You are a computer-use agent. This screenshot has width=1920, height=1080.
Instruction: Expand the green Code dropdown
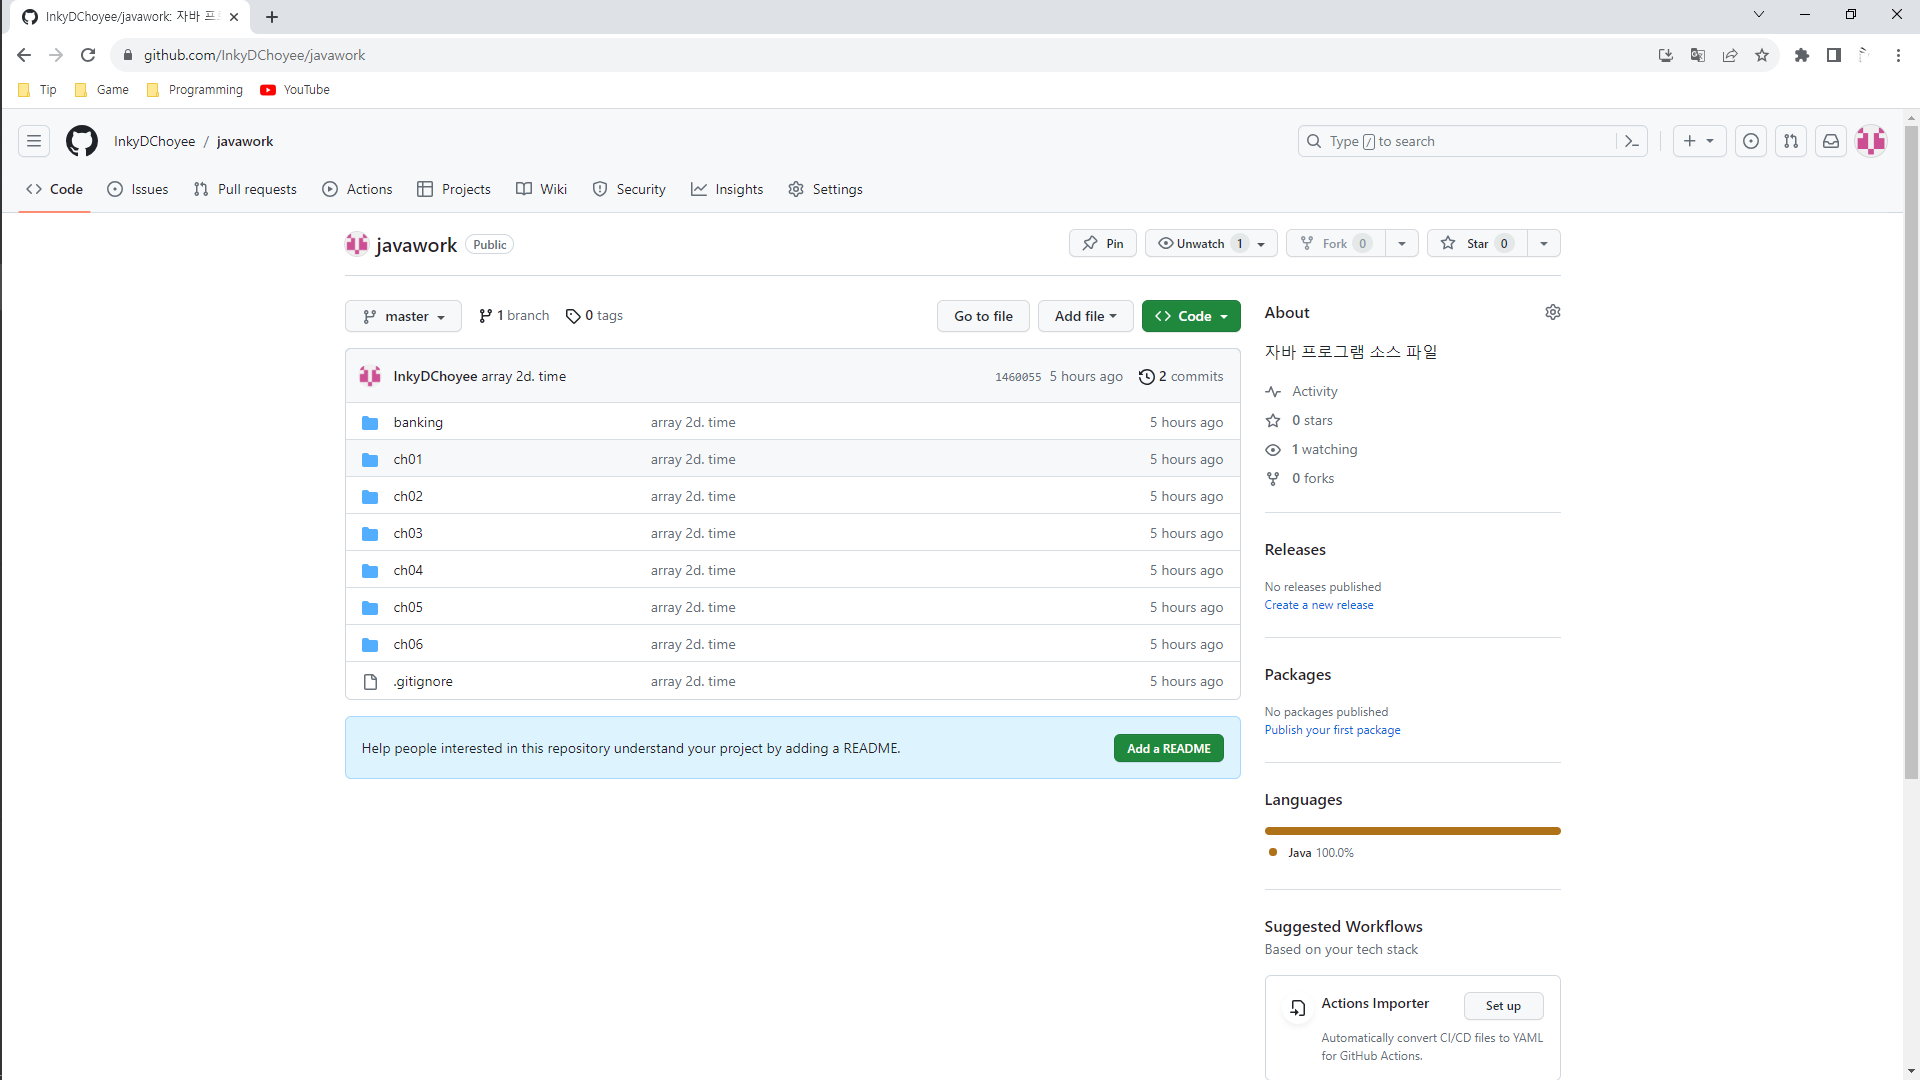click(1190, 316)
